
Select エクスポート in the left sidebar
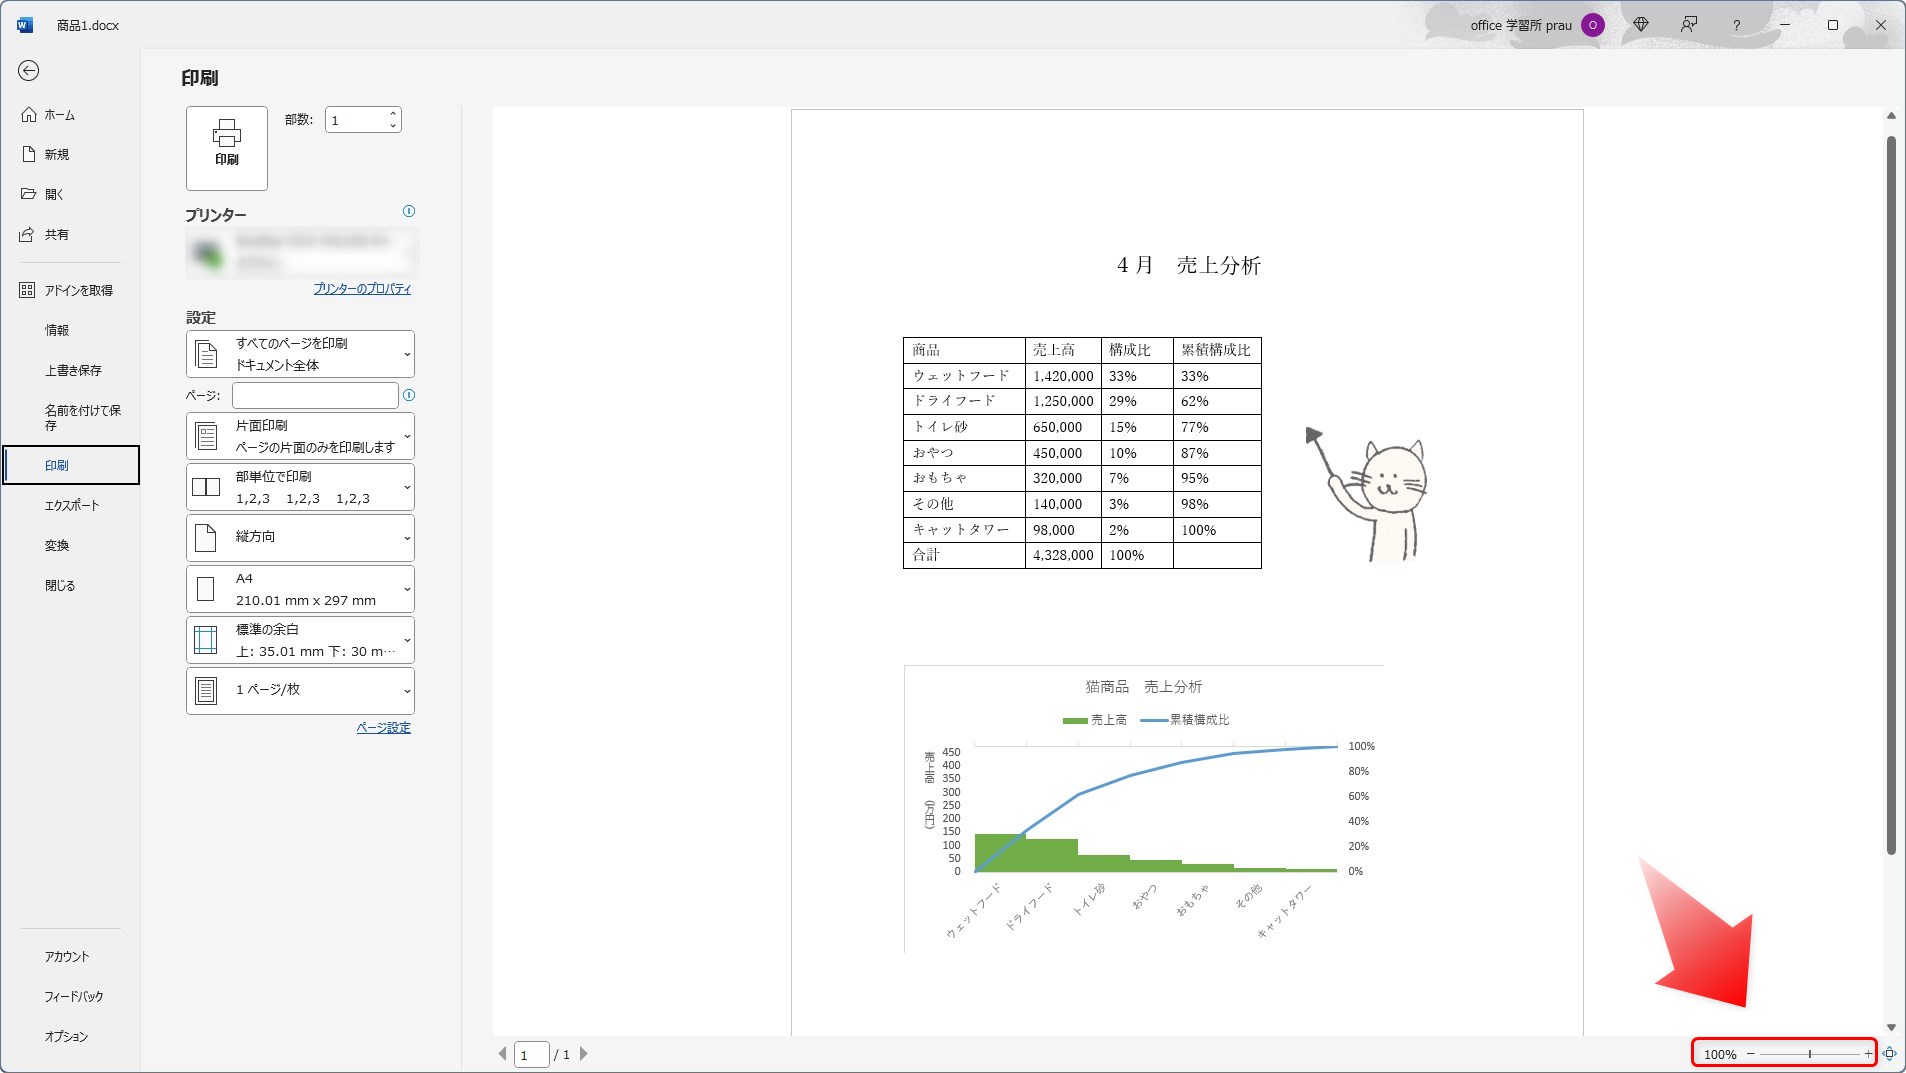[x=71, y=505]
